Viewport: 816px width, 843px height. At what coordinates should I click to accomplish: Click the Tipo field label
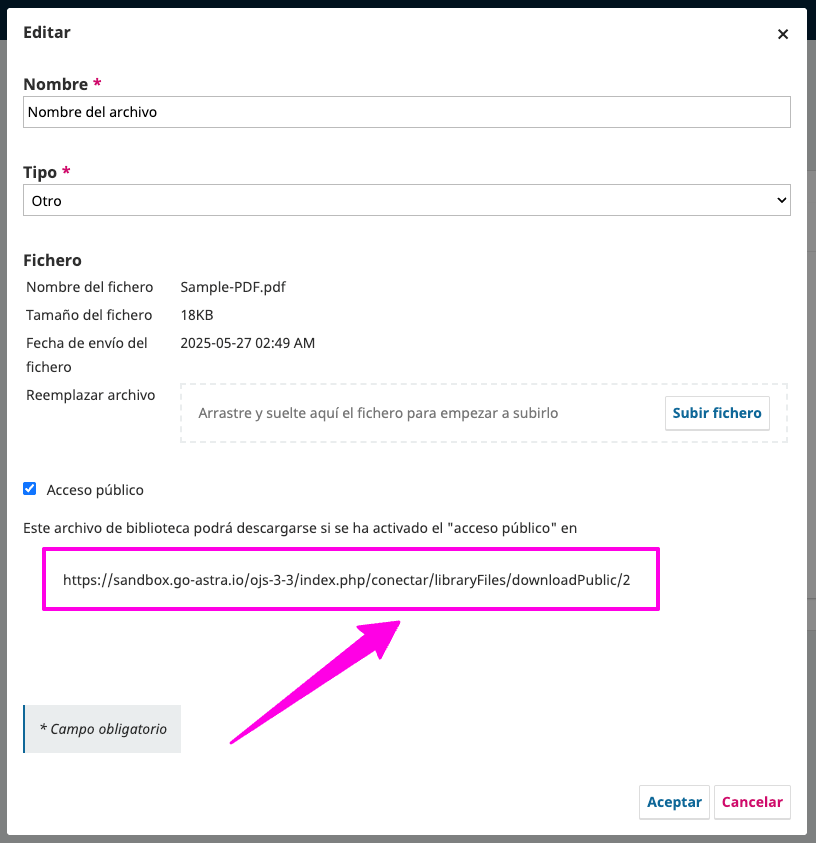point(41,172)
